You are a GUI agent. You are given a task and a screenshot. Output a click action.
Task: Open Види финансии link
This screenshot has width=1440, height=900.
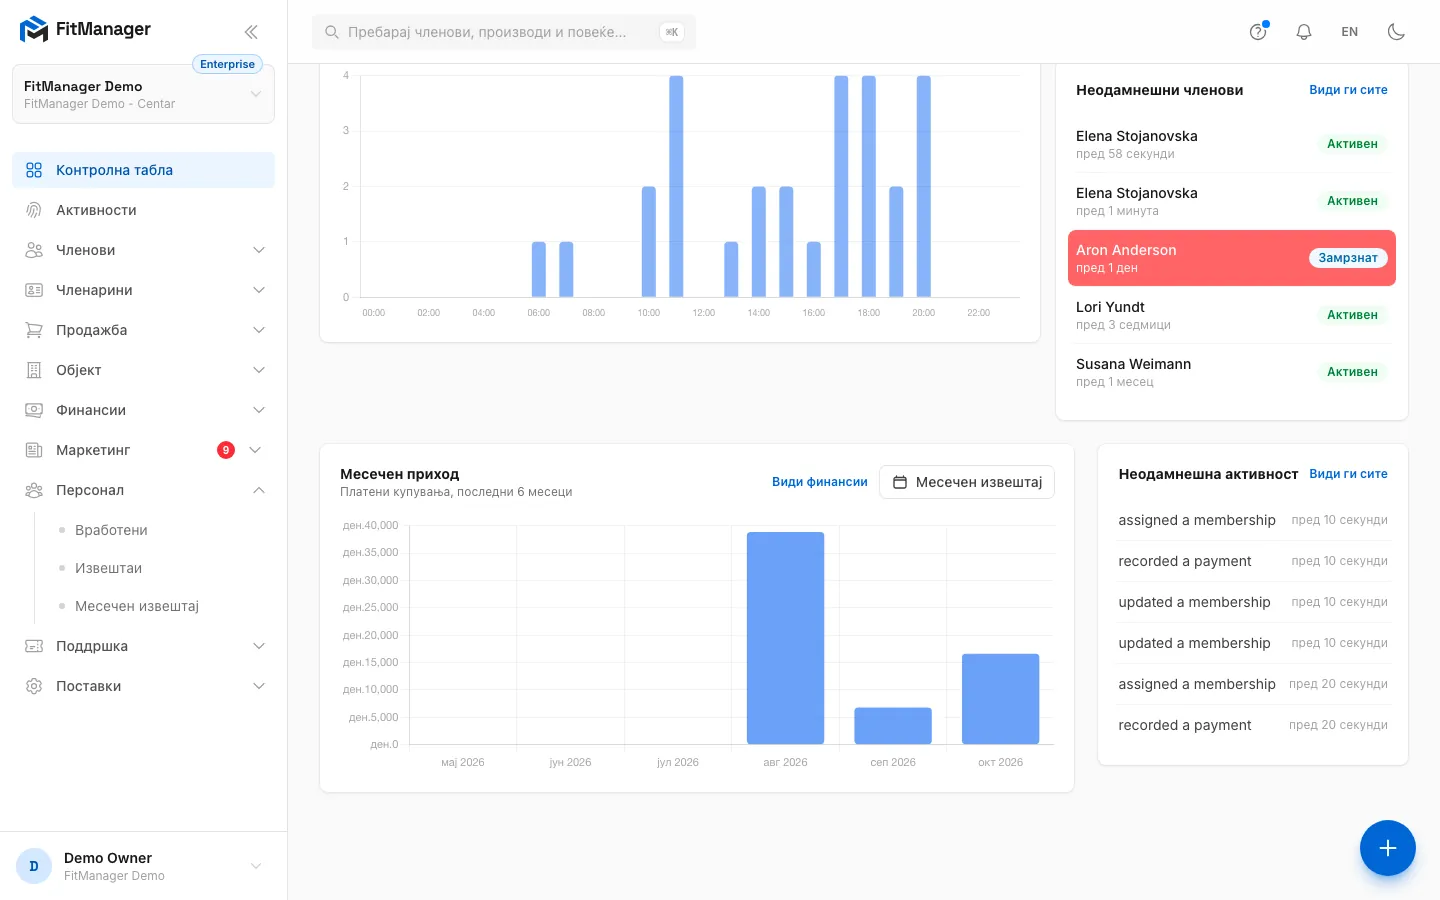click(x=820, y=482)
